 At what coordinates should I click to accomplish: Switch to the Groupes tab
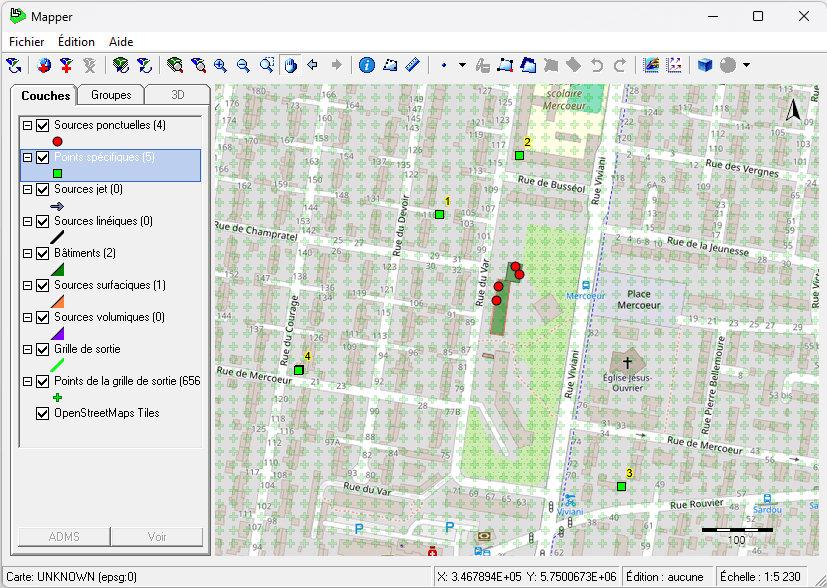pyautogui.click(x=111, y=95)
